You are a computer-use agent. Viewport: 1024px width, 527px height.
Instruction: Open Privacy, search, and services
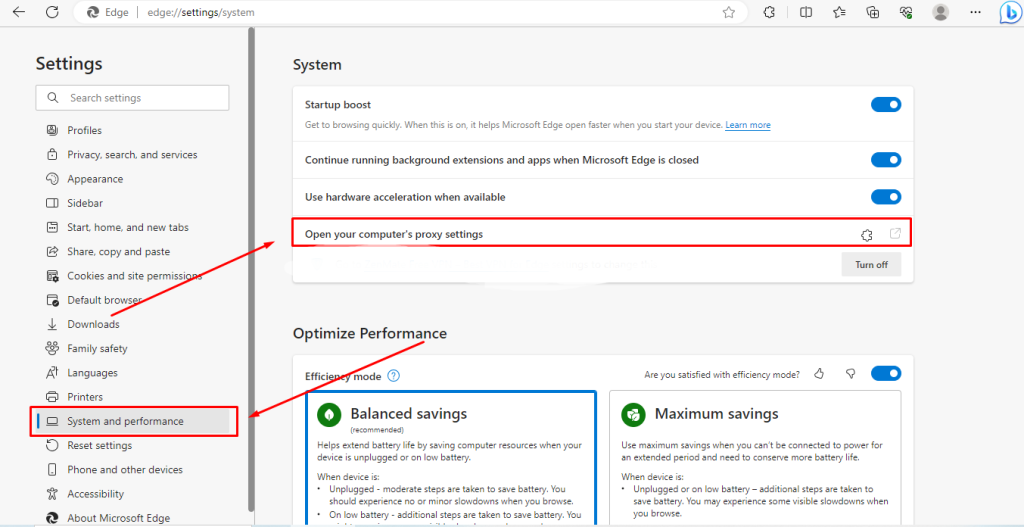tap(134, 155)
